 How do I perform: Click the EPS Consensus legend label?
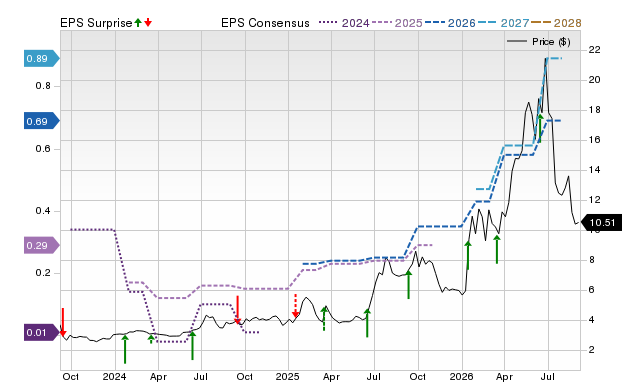[265, 23]
